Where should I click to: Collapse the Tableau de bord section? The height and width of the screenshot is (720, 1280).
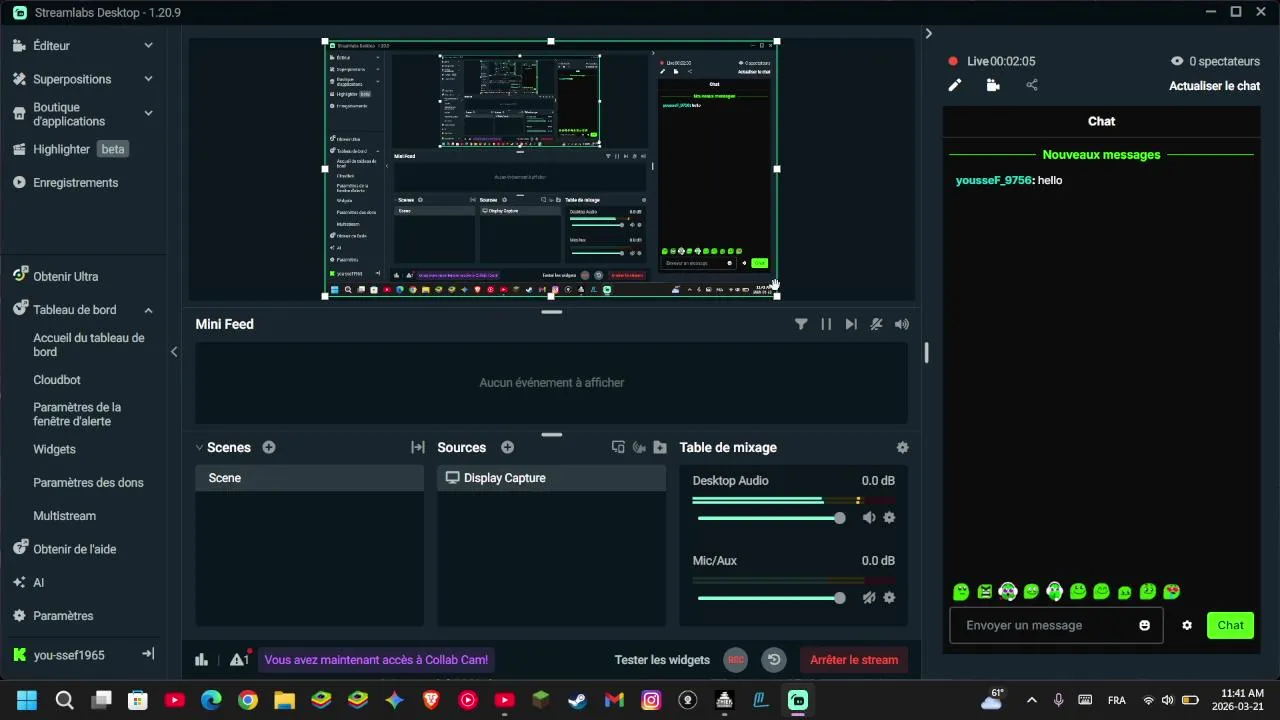click(x=148, y=310)
